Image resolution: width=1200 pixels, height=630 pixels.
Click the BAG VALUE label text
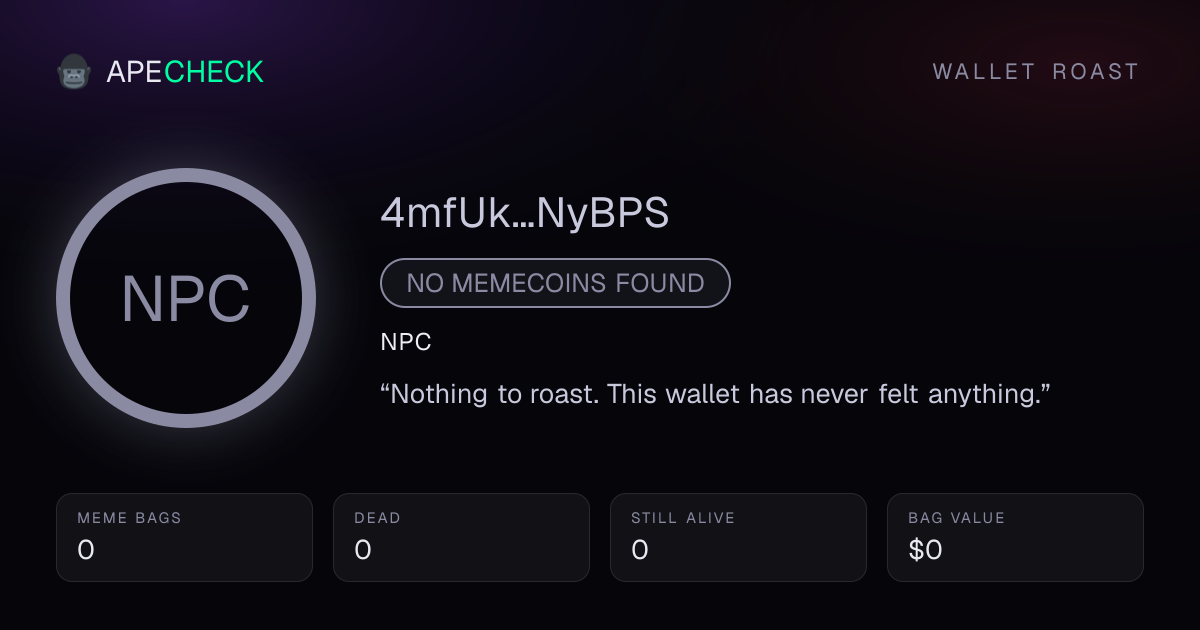coord(956,518)
